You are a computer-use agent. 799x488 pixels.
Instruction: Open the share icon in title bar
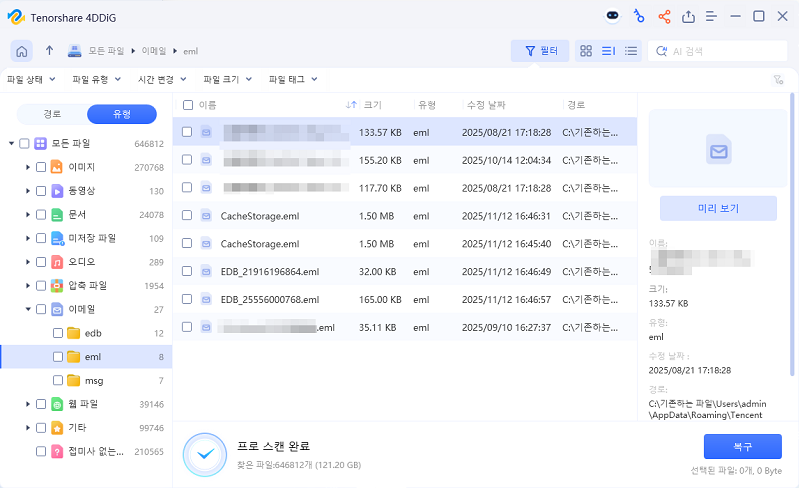pos(664,17)
